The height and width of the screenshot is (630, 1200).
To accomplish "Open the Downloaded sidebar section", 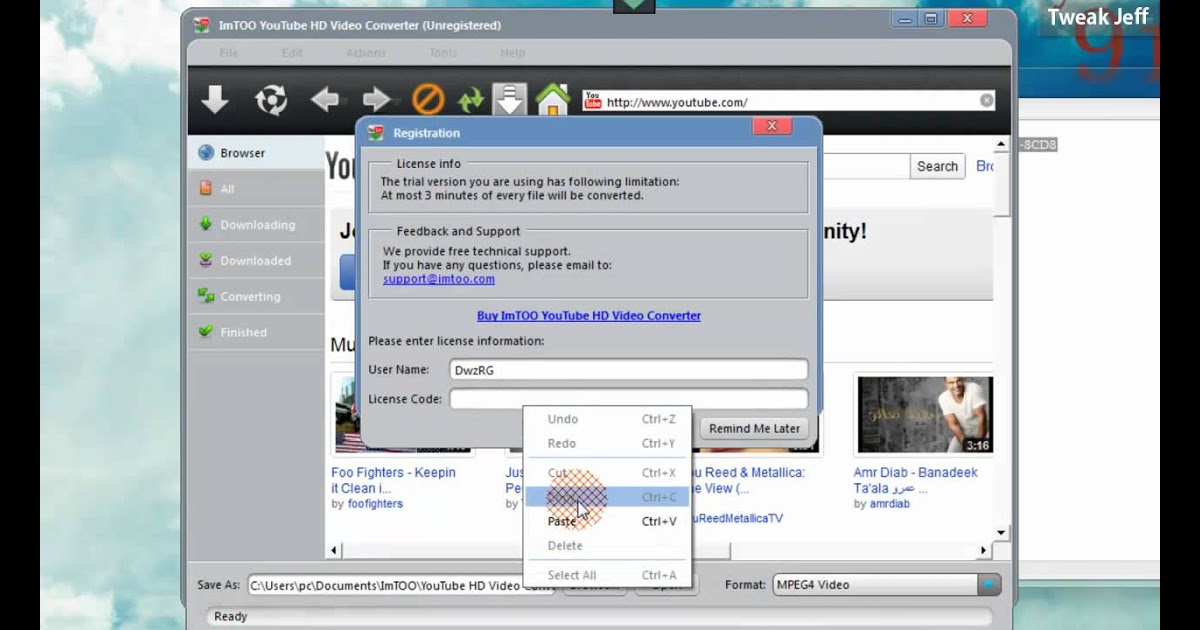I will click(x=256, y=261).
